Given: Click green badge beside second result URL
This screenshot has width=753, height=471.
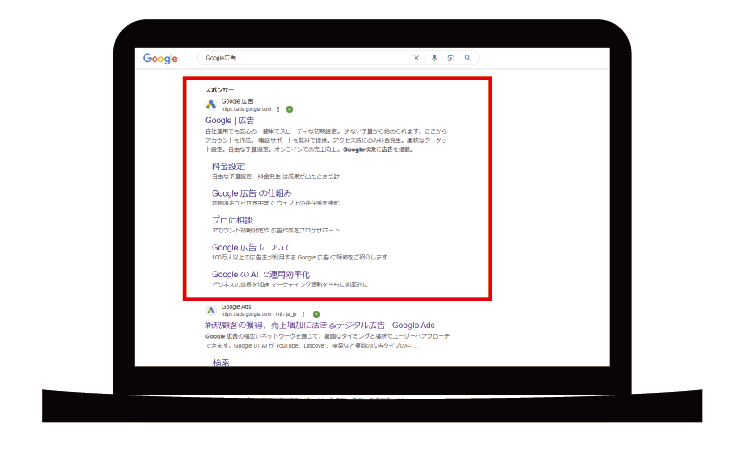Looking at the screenshot, I should [316, 314].
